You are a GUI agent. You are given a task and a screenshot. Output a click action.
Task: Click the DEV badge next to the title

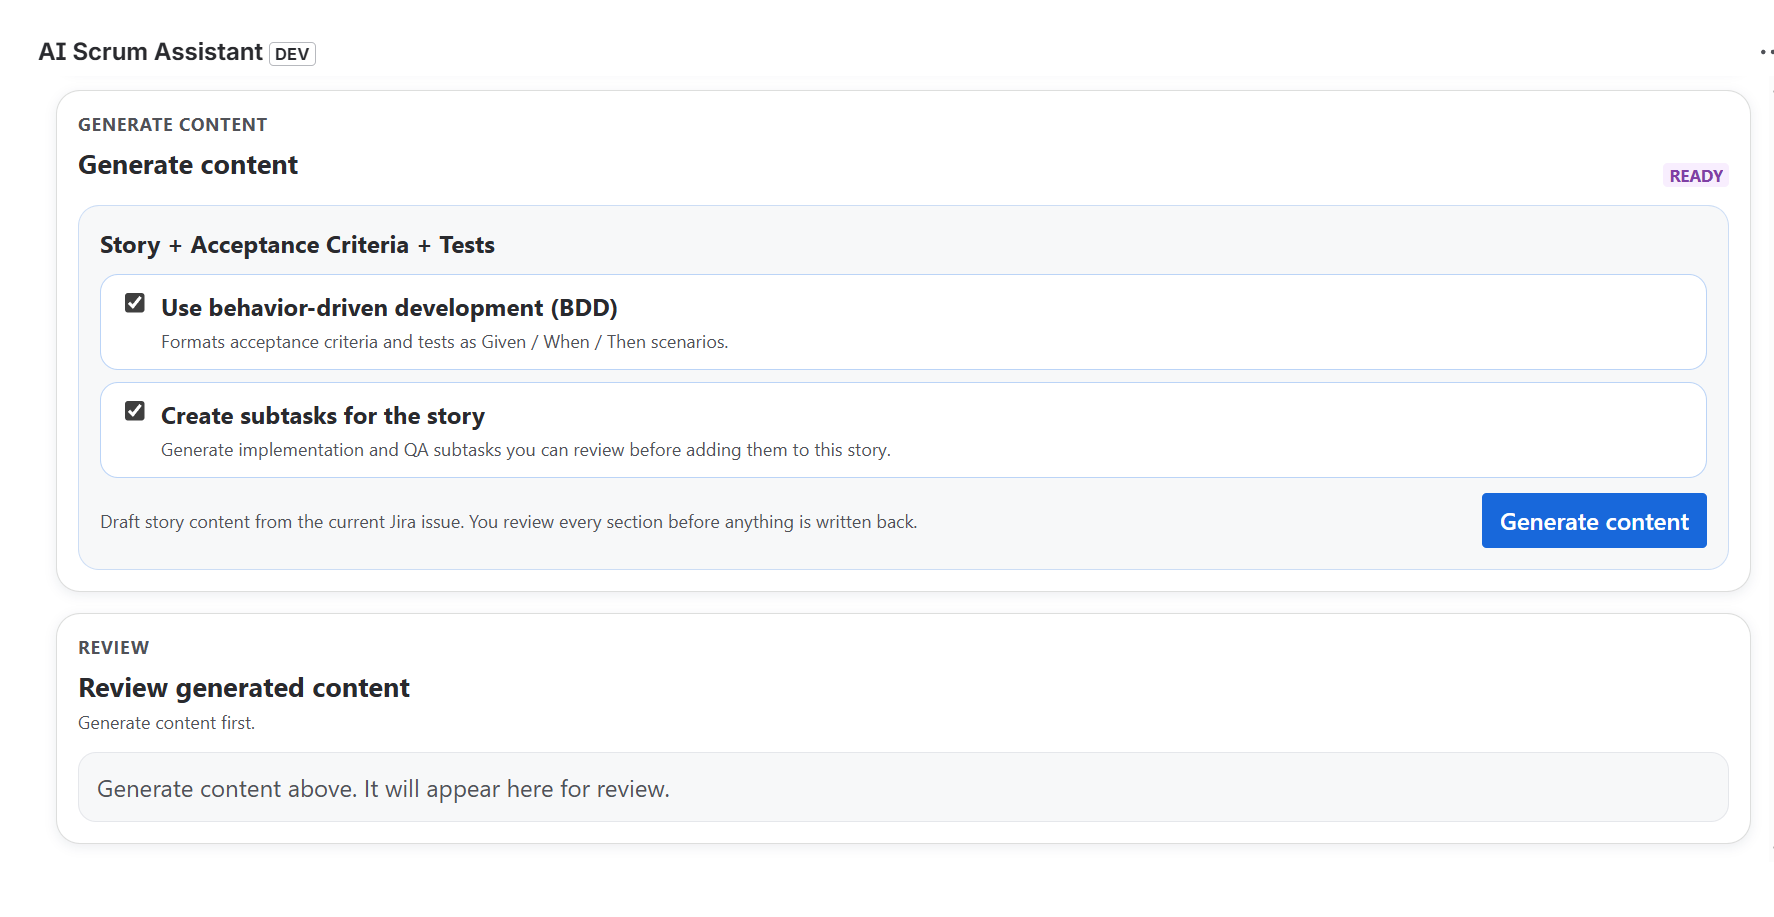pos(291,54)
